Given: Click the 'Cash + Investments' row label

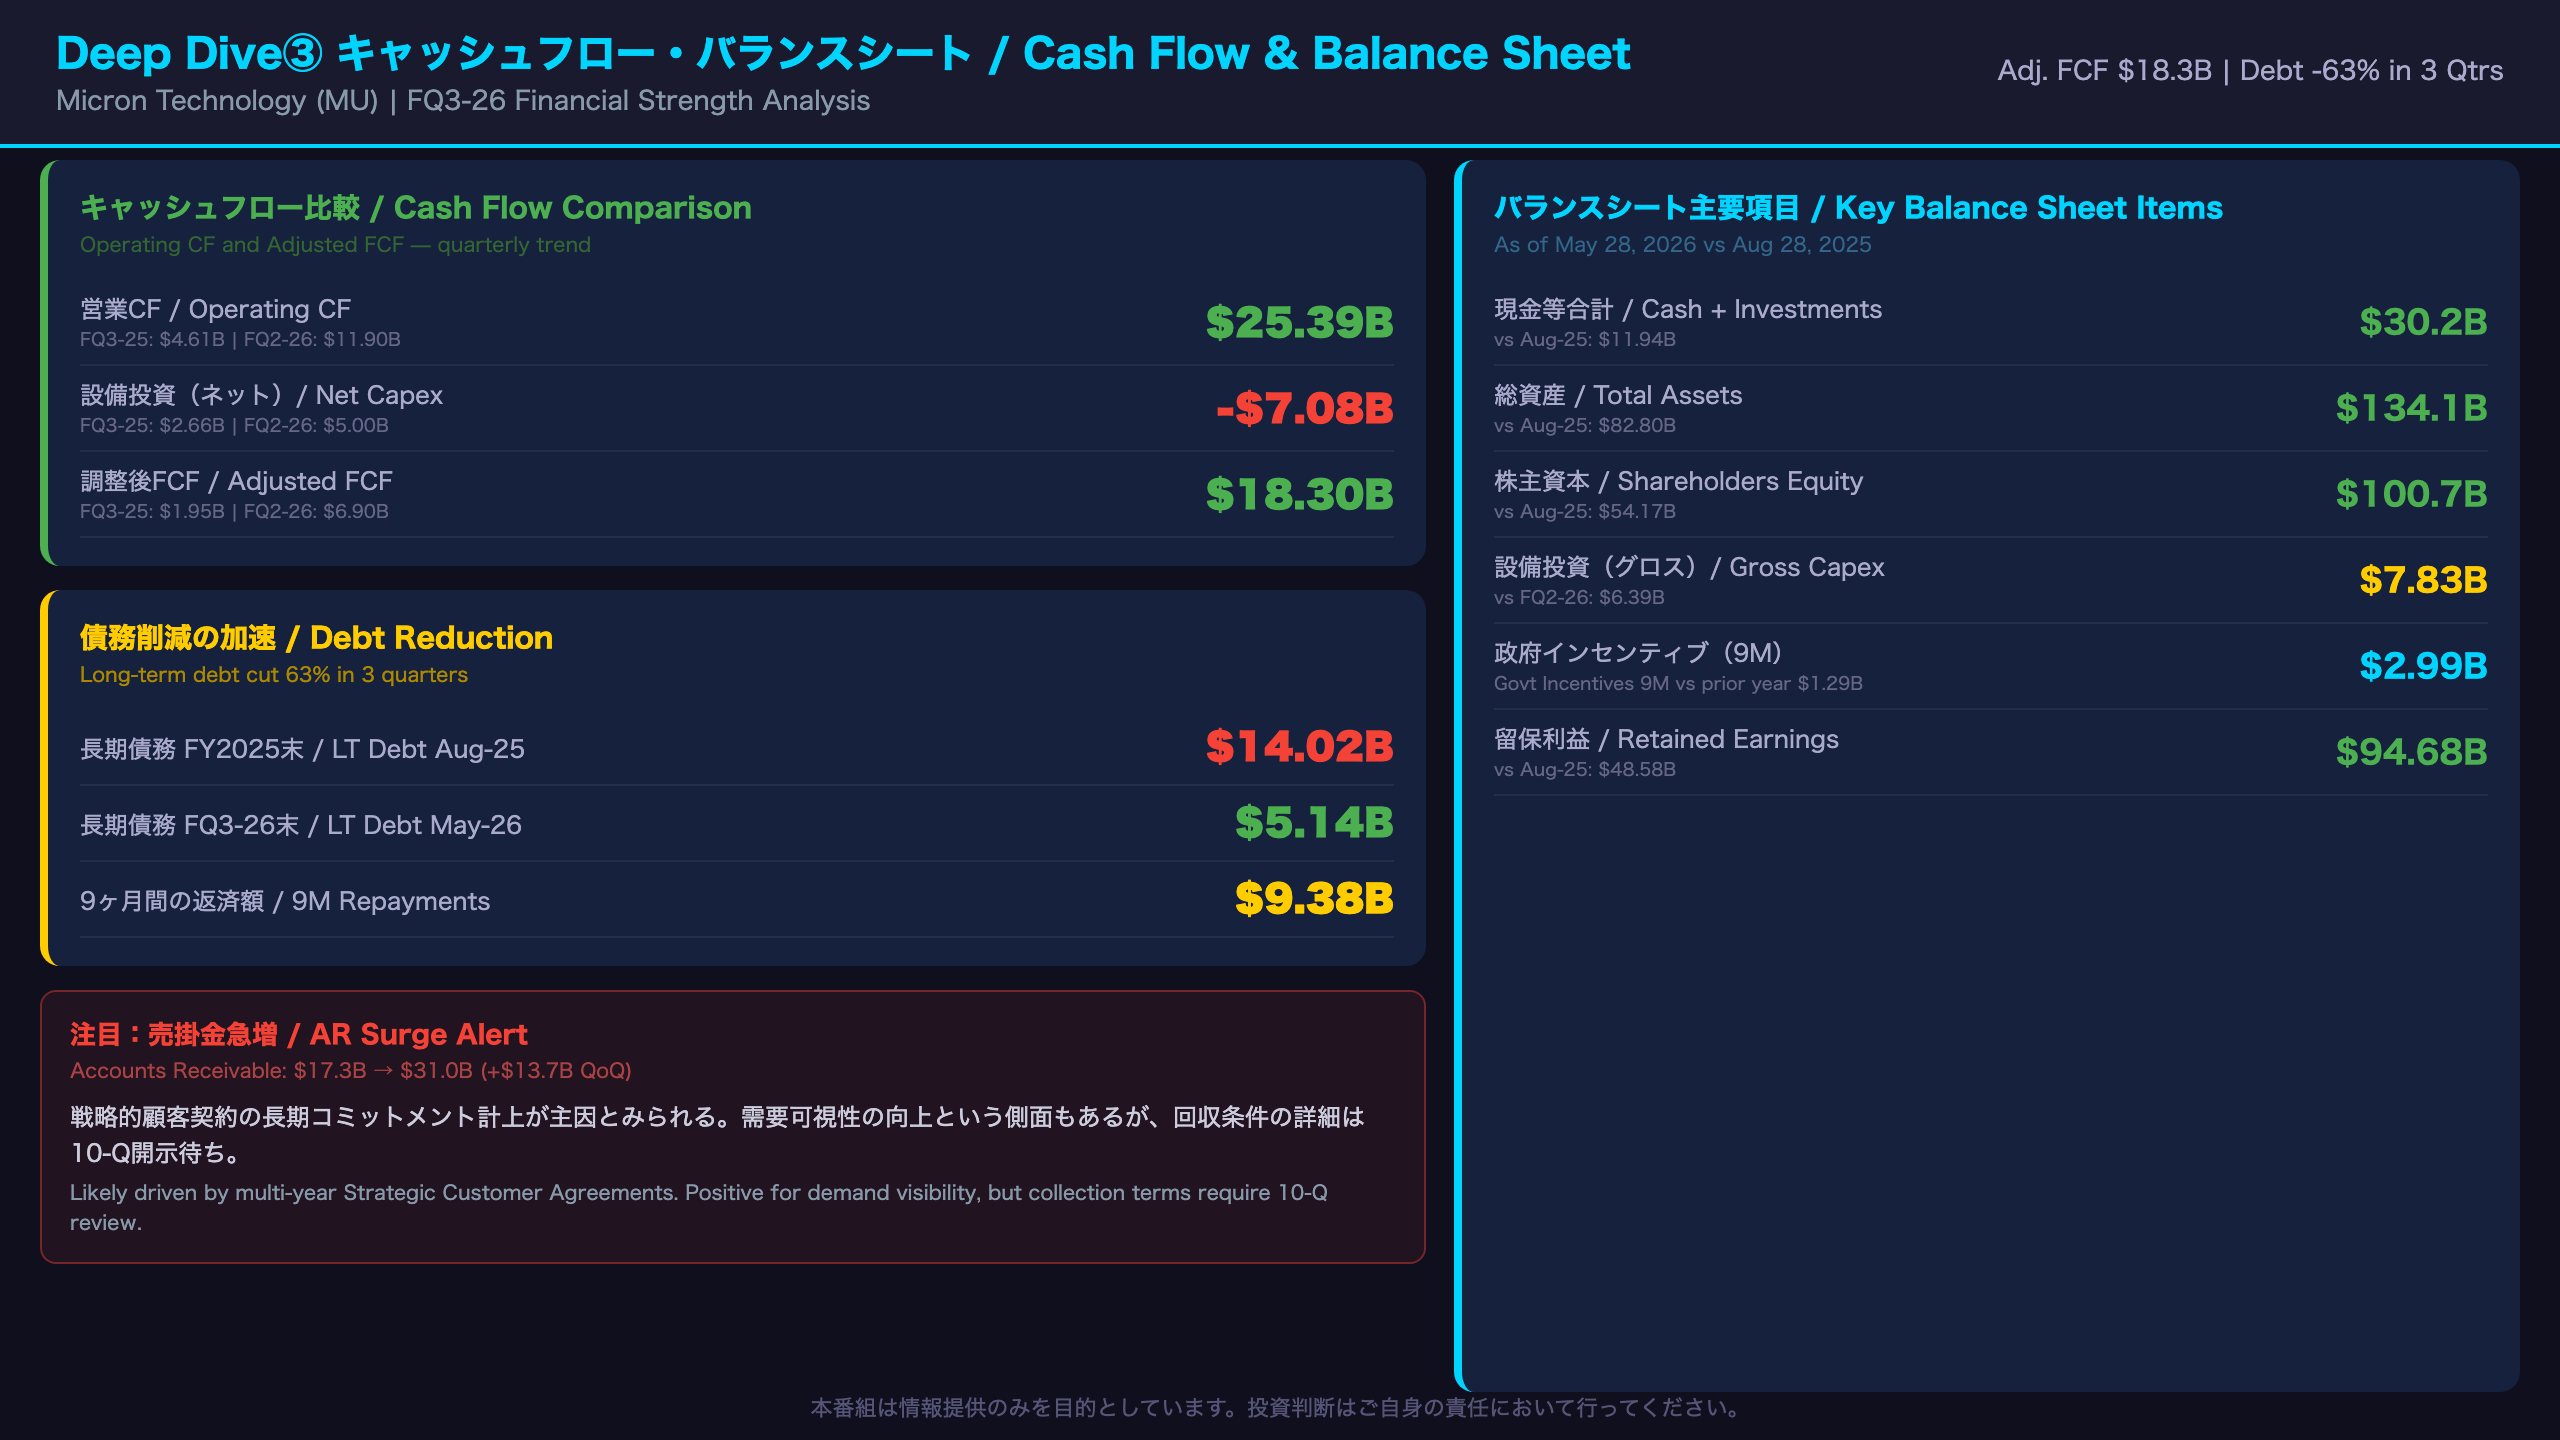Looking at the screenshot, I should (x=1688, y=309).
